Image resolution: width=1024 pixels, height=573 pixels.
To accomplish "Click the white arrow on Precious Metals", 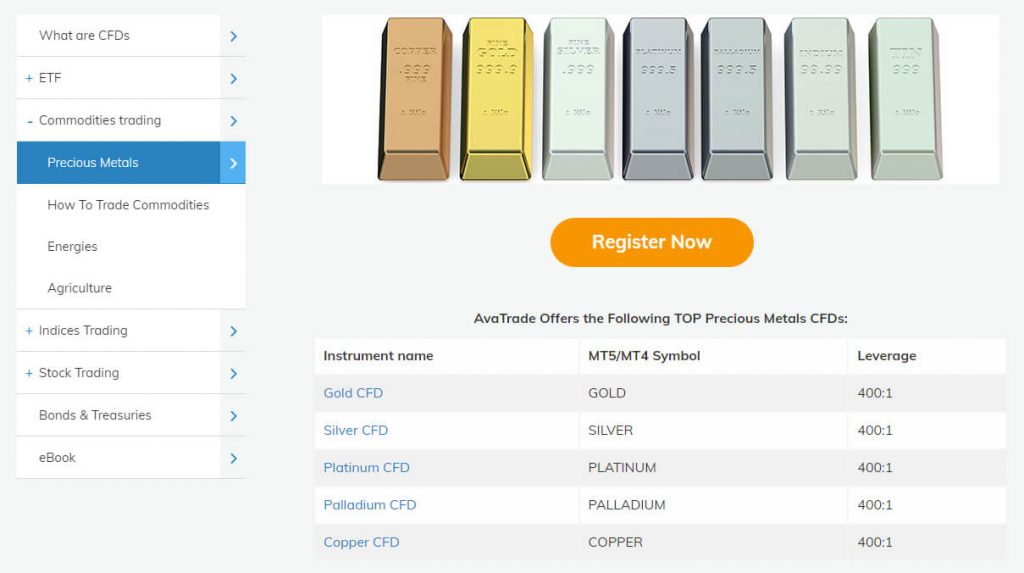I will (x=233, y=163).
